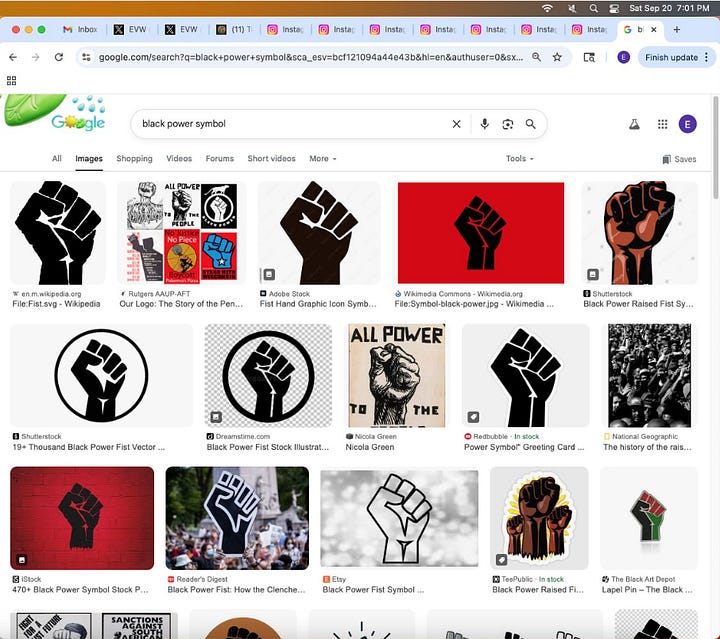Start voice search with microphone icon
Image resolution: width=720 pixels, height=639 pixels.
(484, 124)
